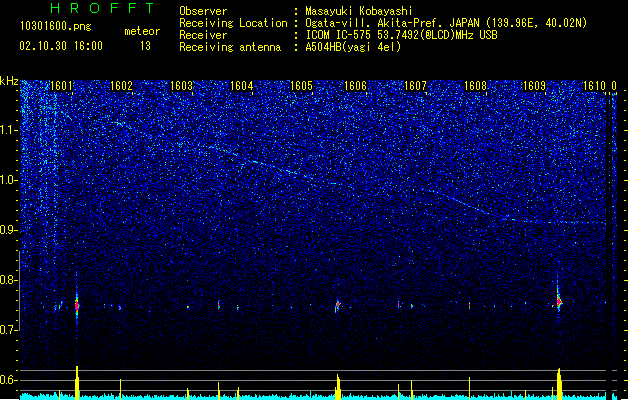Click the 1604 time marker
The image size is (629, 400).
coord(241,86)
